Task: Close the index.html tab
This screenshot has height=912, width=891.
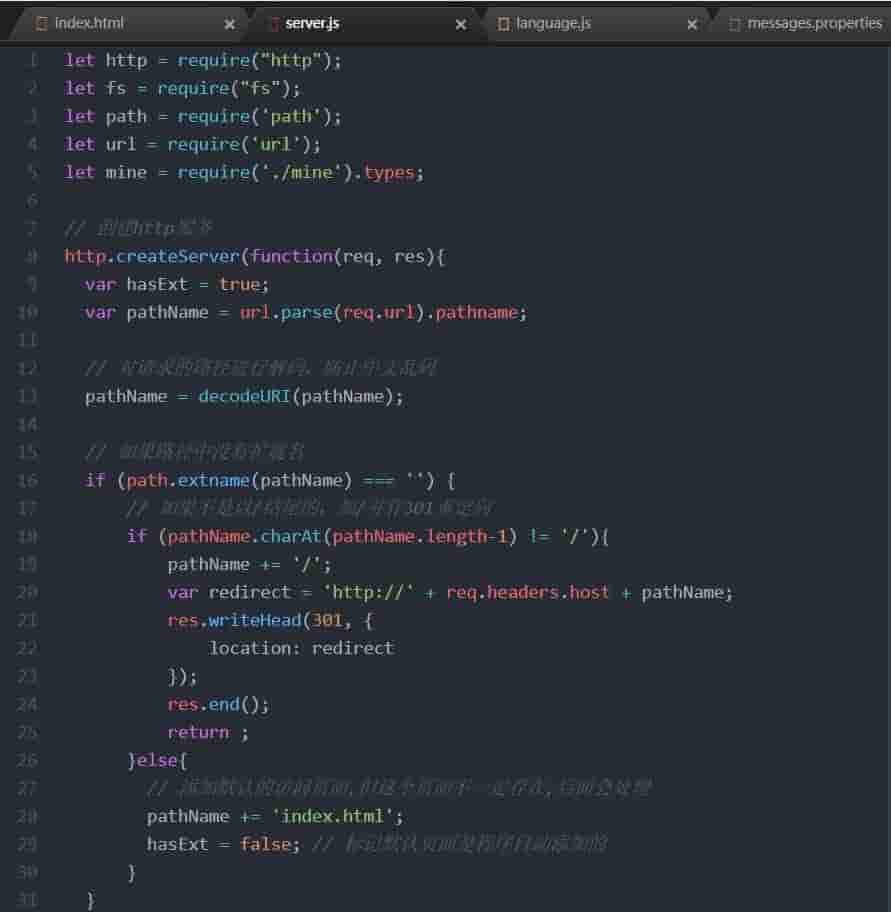Action: (x=230, y=24)
